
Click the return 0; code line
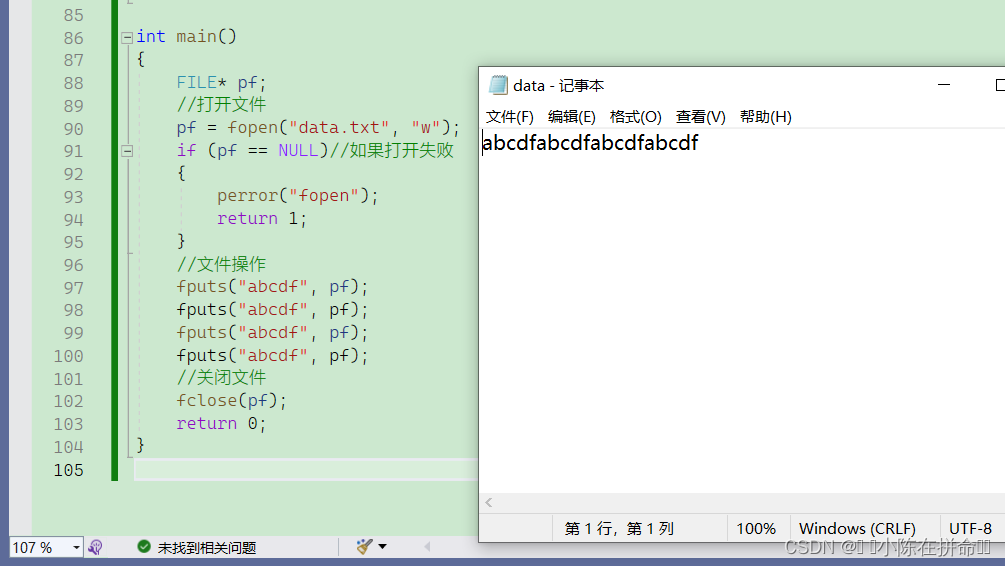[221, 423]
